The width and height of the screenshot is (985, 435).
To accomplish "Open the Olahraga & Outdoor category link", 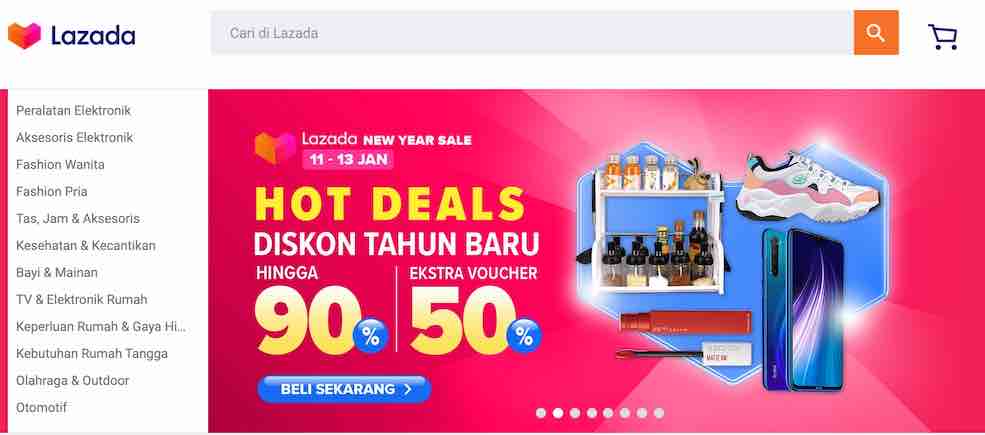I will click(73, 381).
